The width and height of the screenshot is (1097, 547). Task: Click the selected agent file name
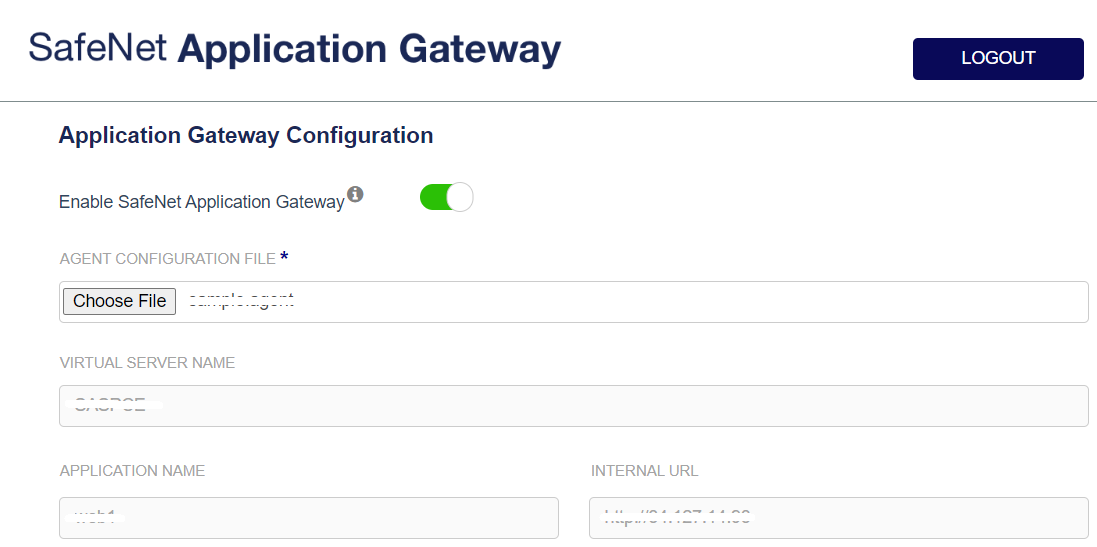(241, 301)
